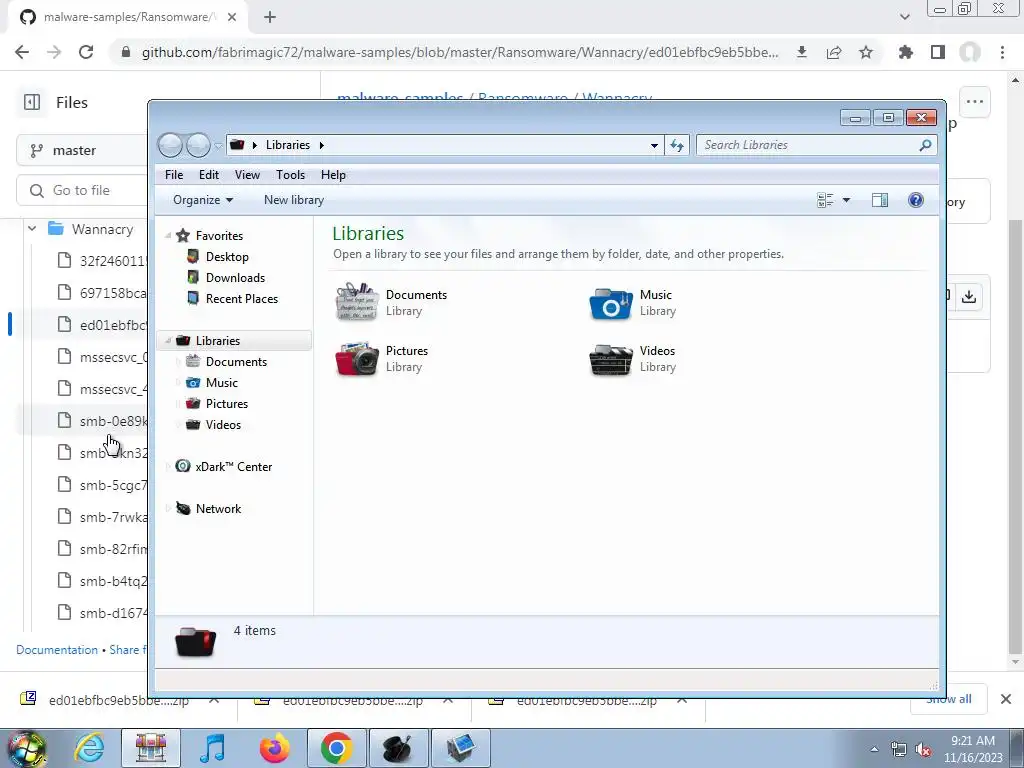Viewport: 1024px width, 768px height.
Task: Open the Edit menu
Action: click(209, 175)
